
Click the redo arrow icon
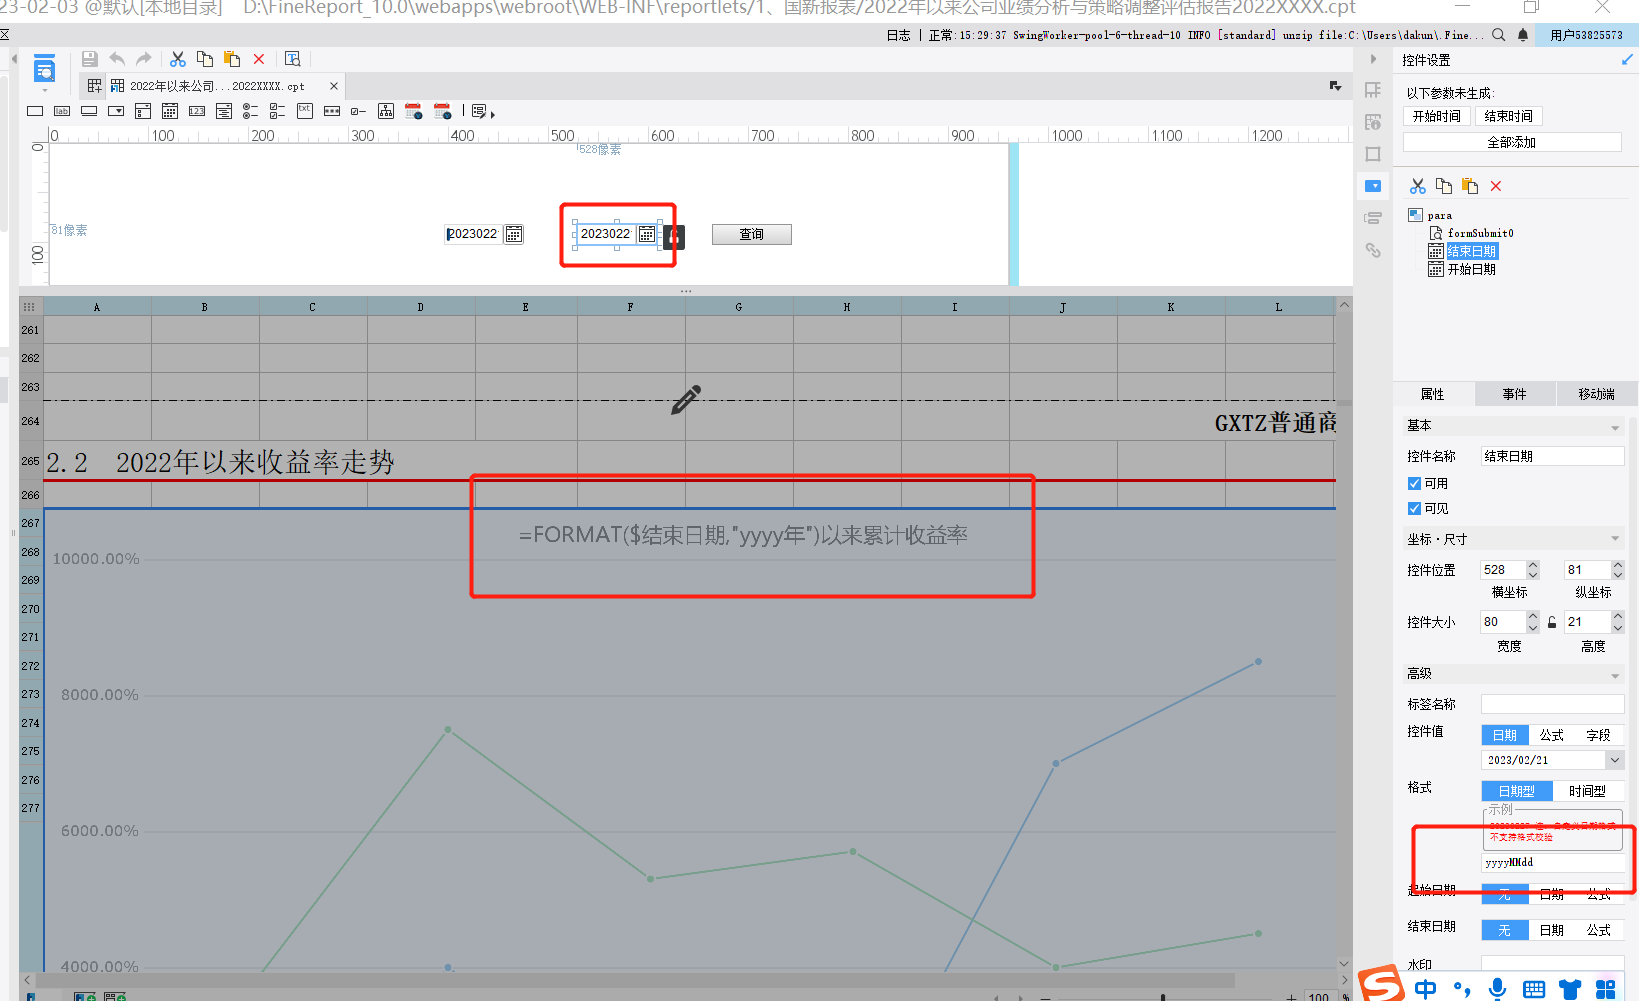click(x=144, y=59)
